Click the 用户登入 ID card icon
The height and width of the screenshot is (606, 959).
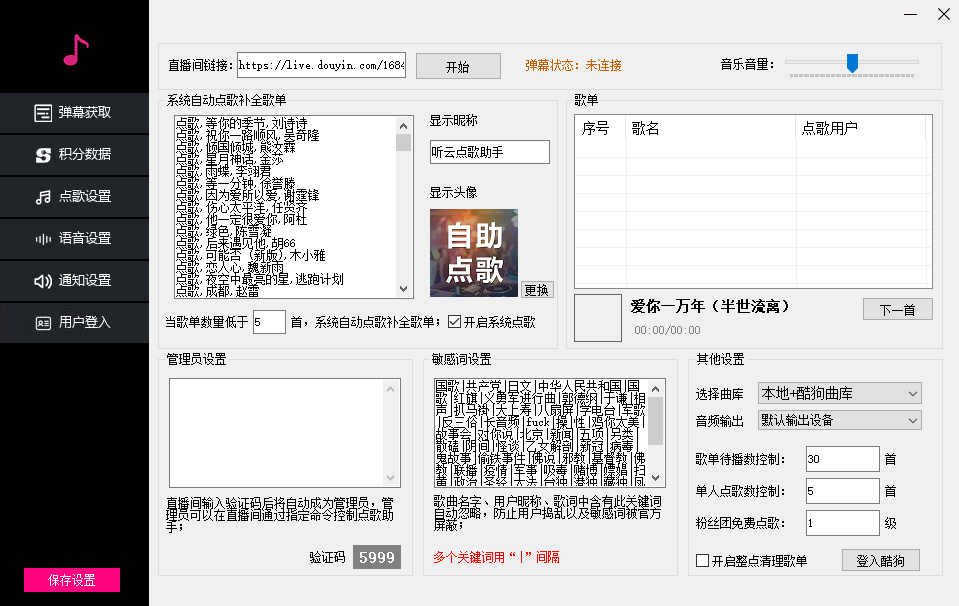[43, 323]
